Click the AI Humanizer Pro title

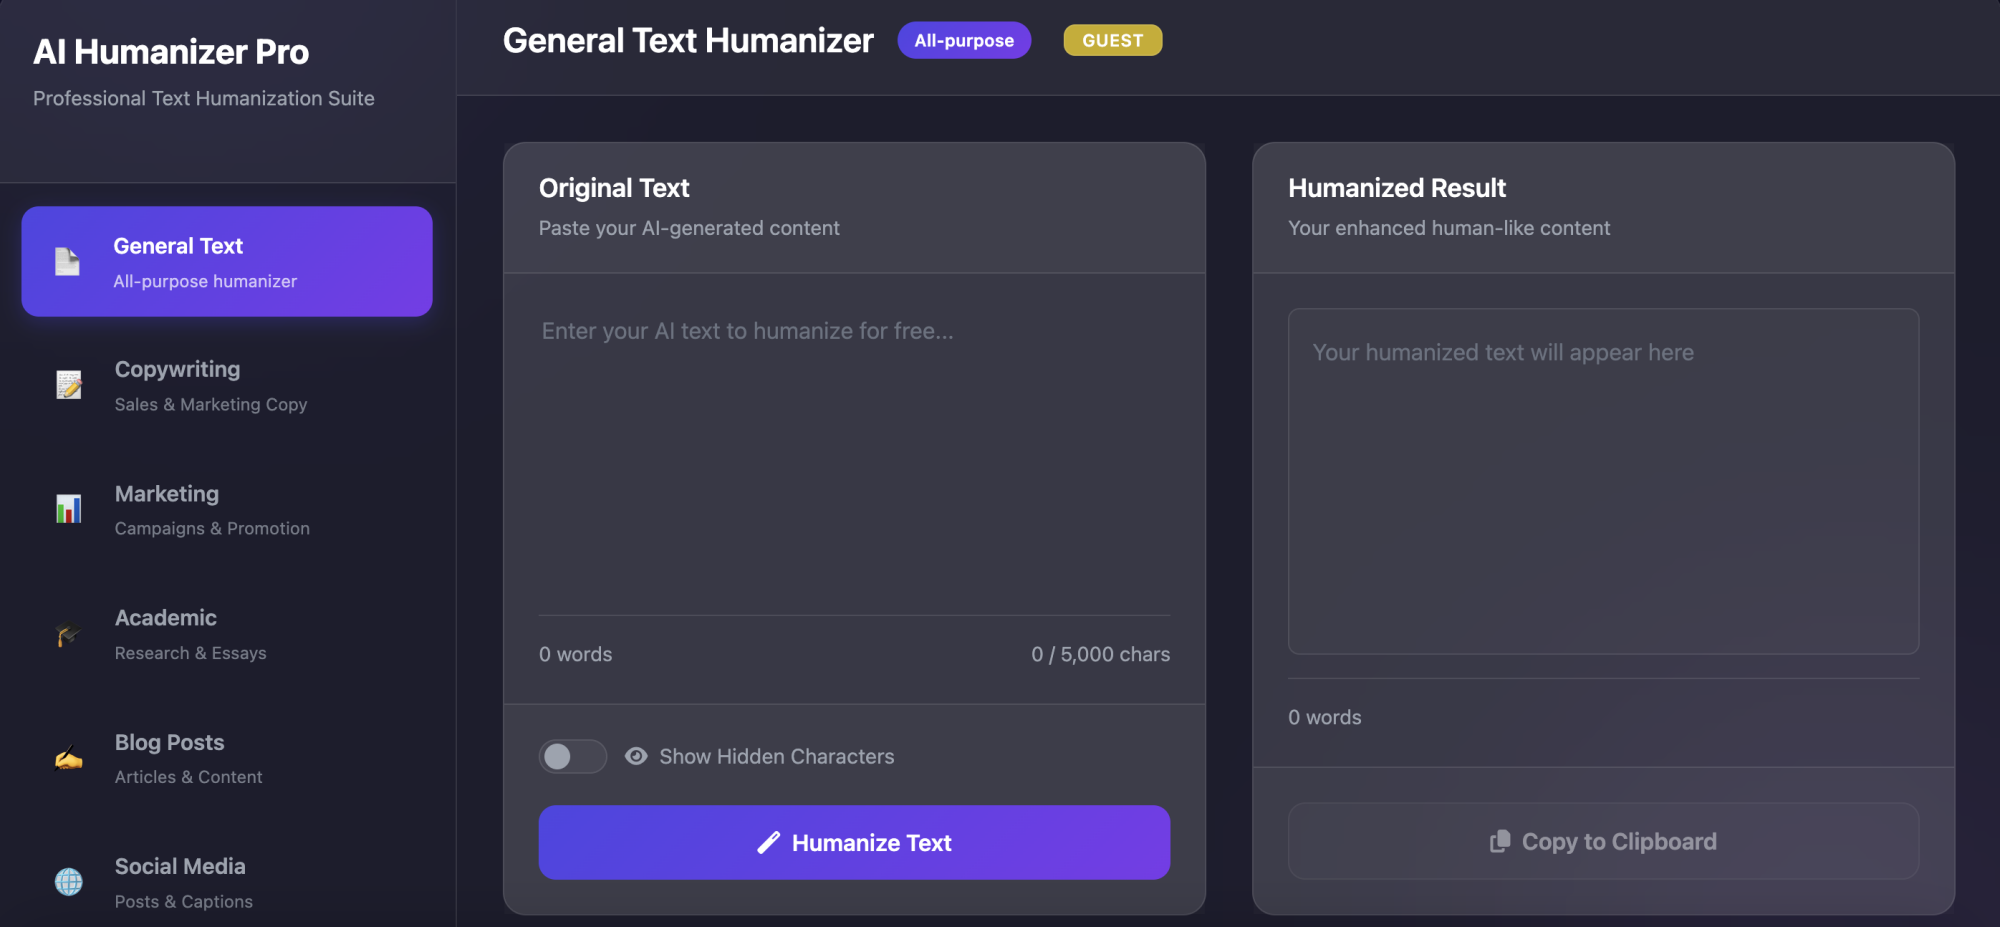click(172, 52)
